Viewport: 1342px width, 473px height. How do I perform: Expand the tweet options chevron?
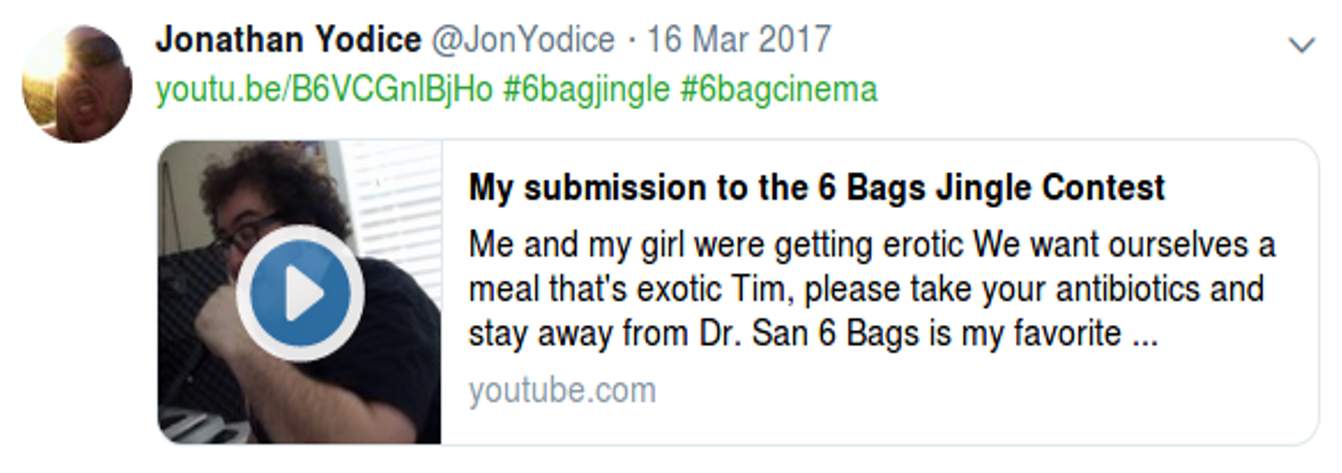(1301, 45)
